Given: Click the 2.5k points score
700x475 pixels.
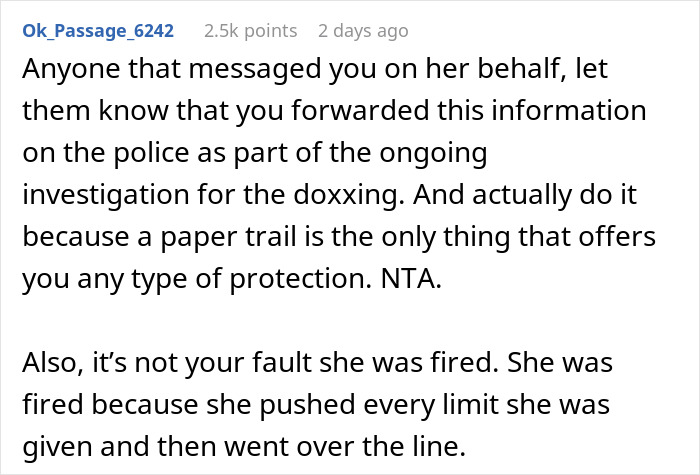Looking at the screenshot, I should [250, 31].
